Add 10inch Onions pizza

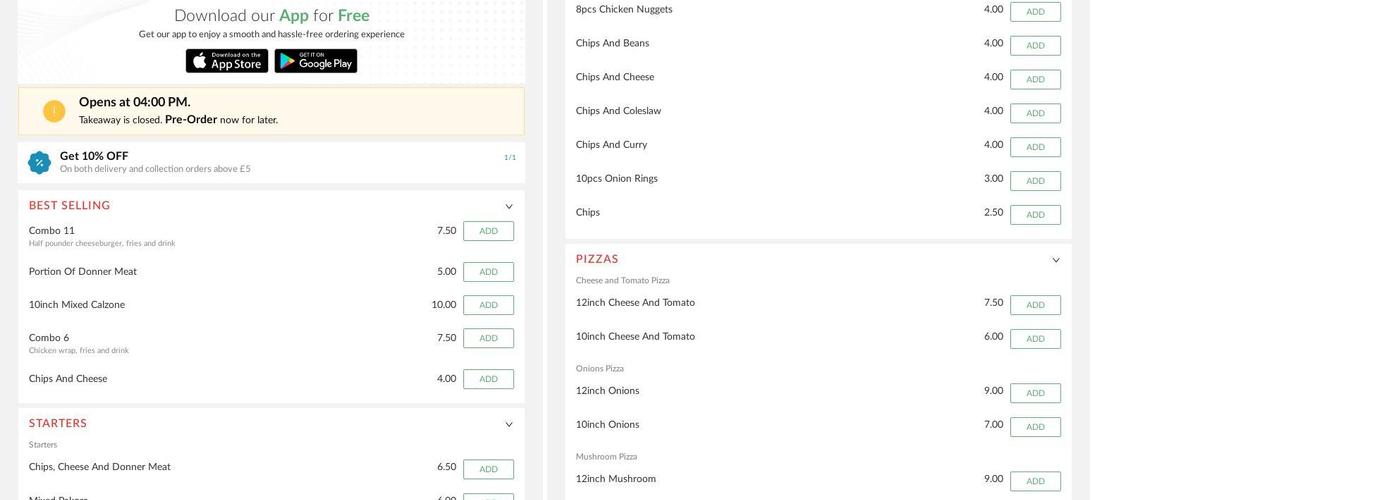point(1035,427)
